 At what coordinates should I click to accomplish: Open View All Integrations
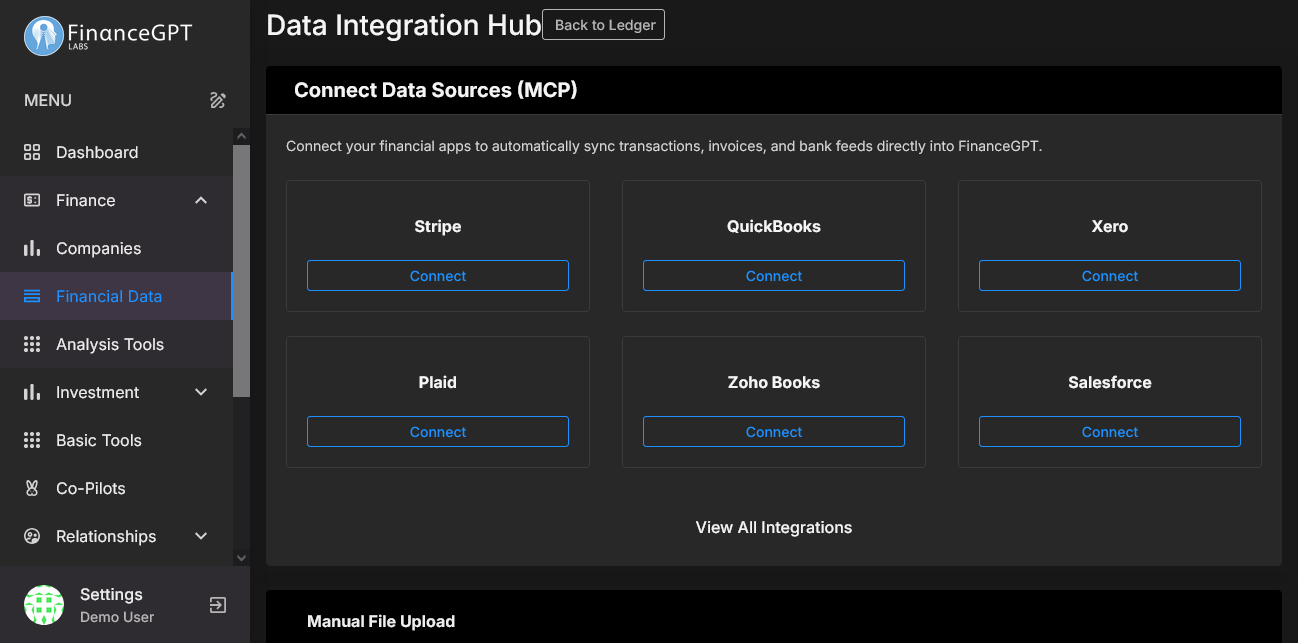[773, 527]
